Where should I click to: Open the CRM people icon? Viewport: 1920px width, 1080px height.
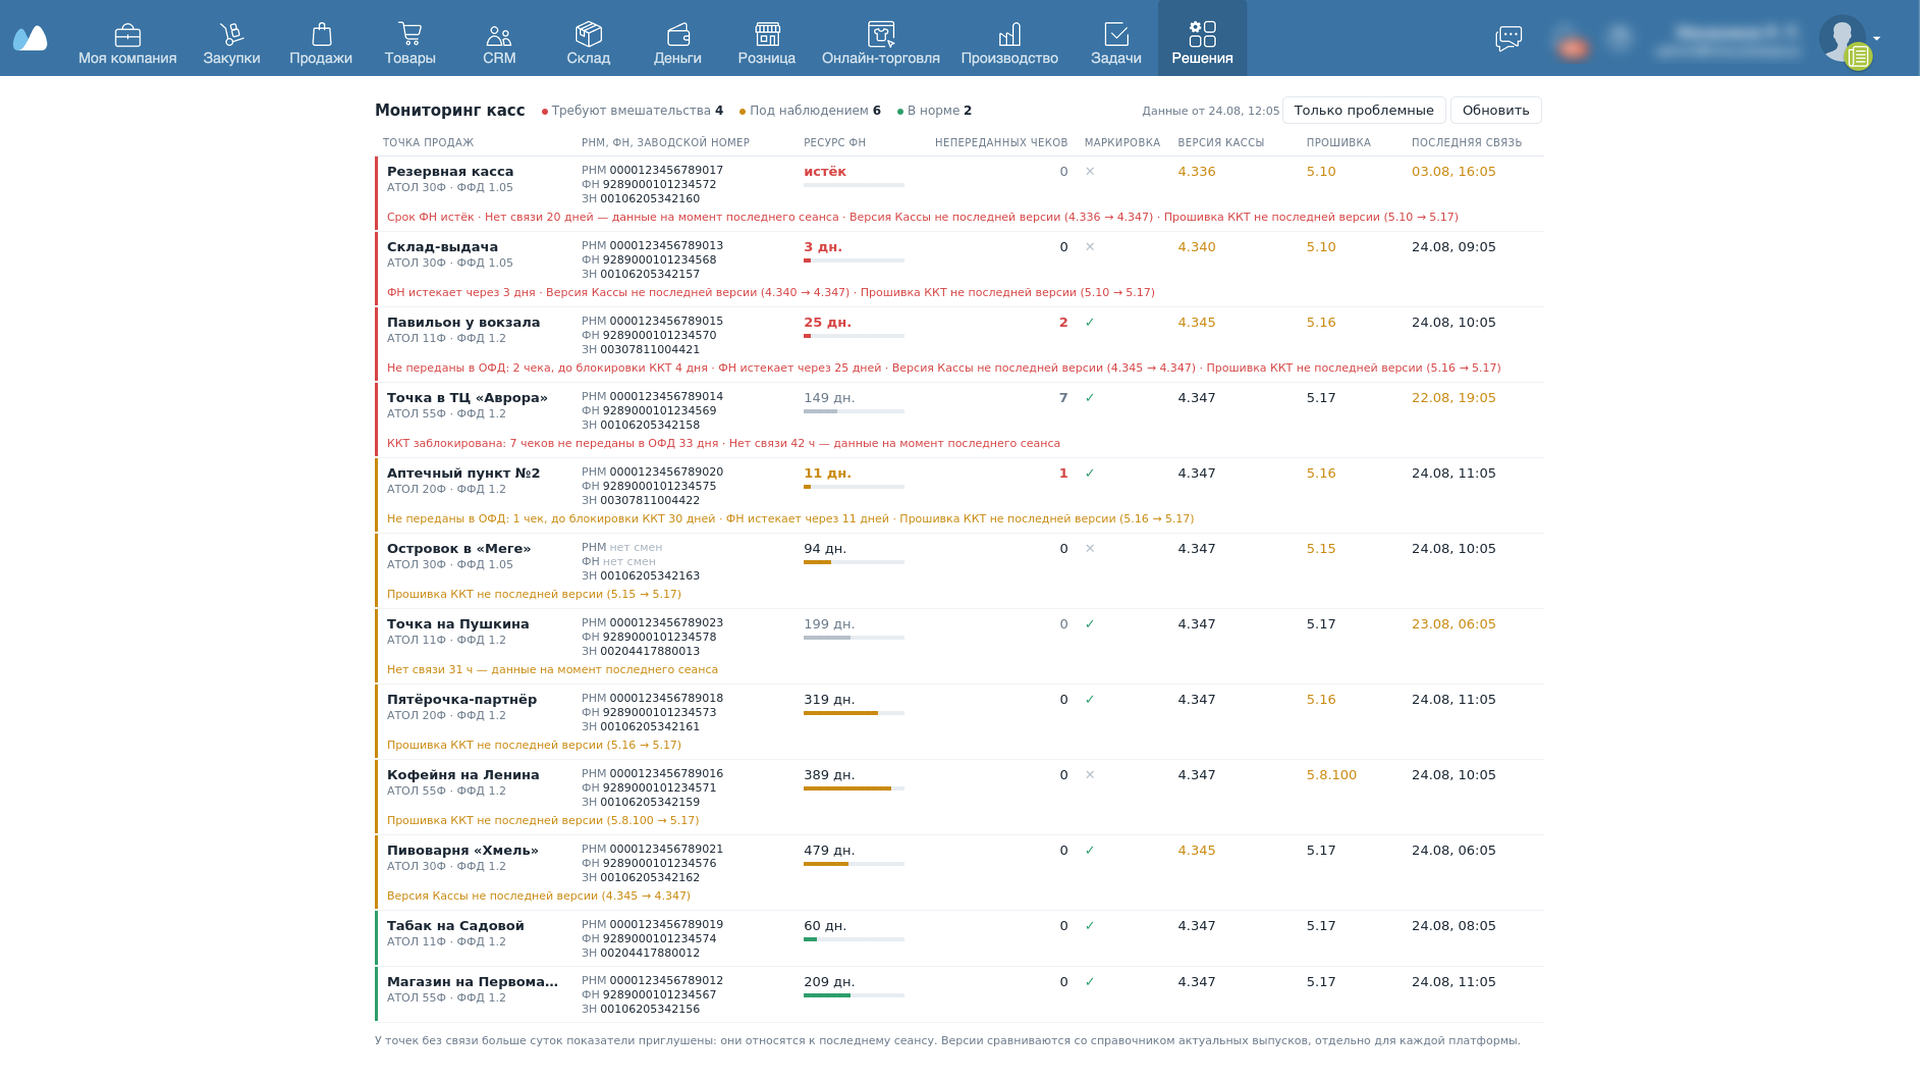499,35
